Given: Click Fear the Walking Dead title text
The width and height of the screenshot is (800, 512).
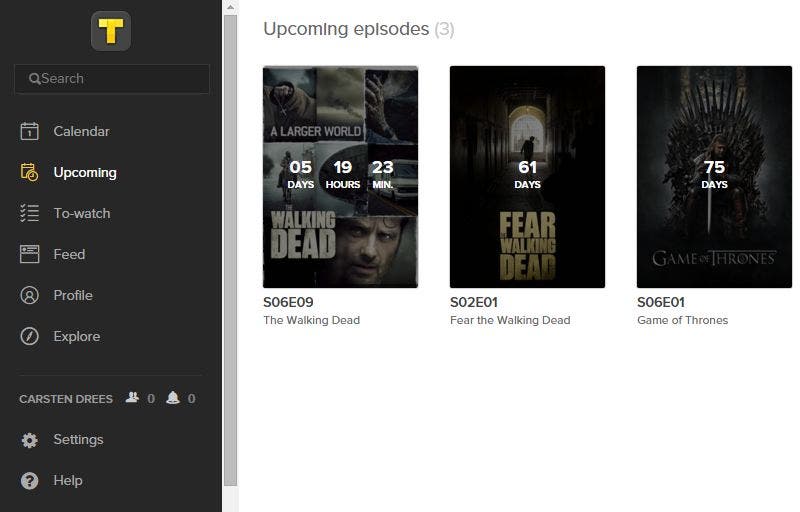Looking at the screenshot, I should [x=510, y=320].
